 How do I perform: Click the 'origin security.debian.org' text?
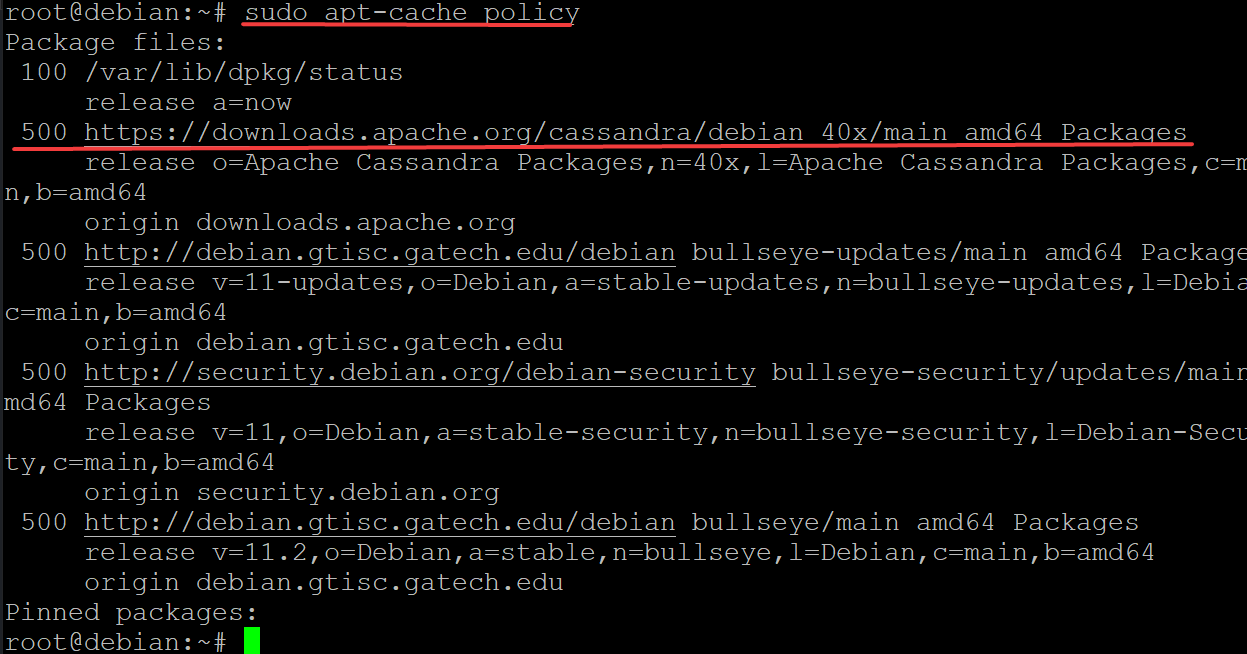tap(291, 492)
